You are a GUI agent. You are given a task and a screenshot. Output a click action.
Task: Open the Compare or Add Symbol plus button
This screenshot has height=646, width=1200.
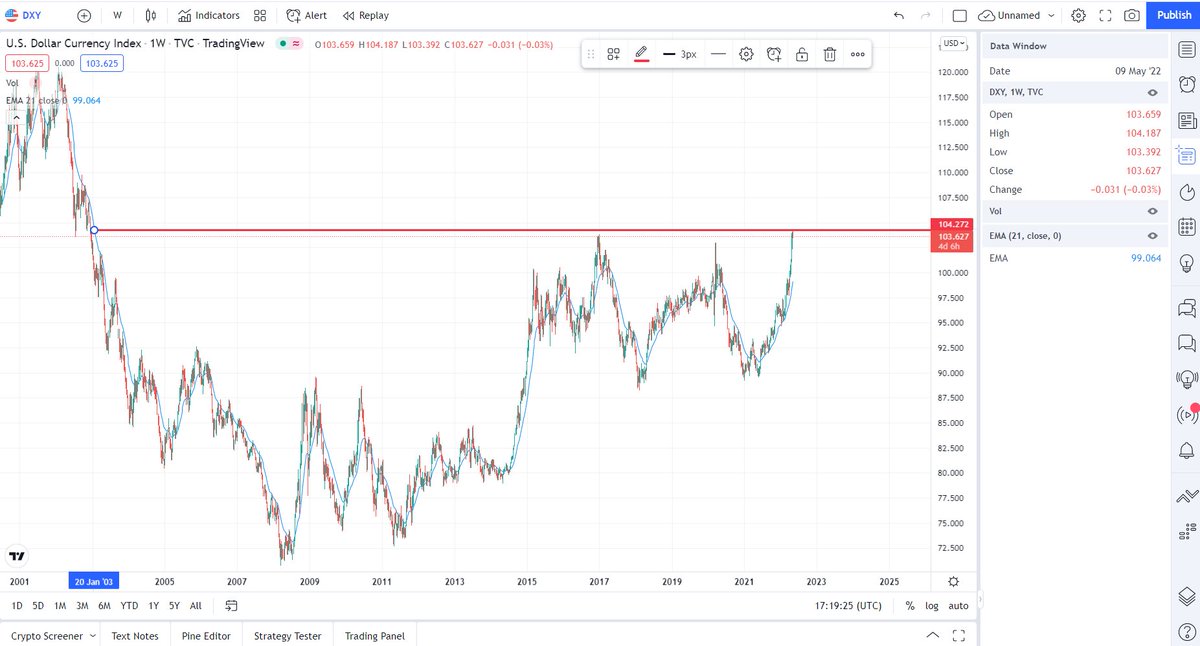tap(84, 15)
